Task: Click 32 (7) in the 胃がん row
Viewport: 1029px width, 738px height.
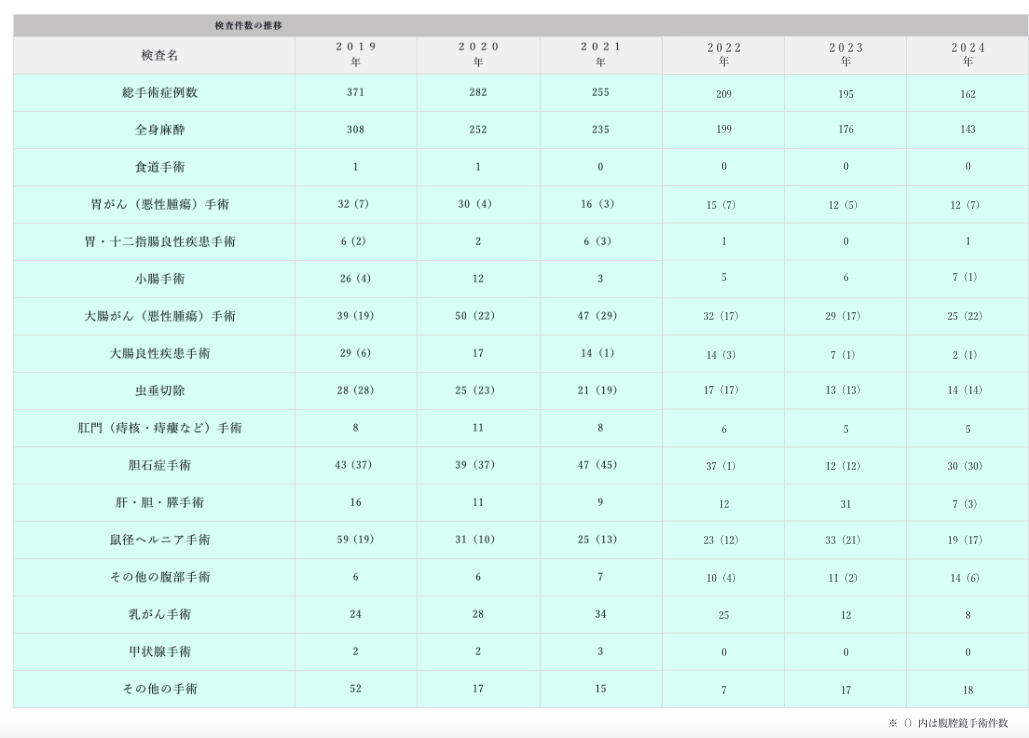Action: [x=353, y=204]
